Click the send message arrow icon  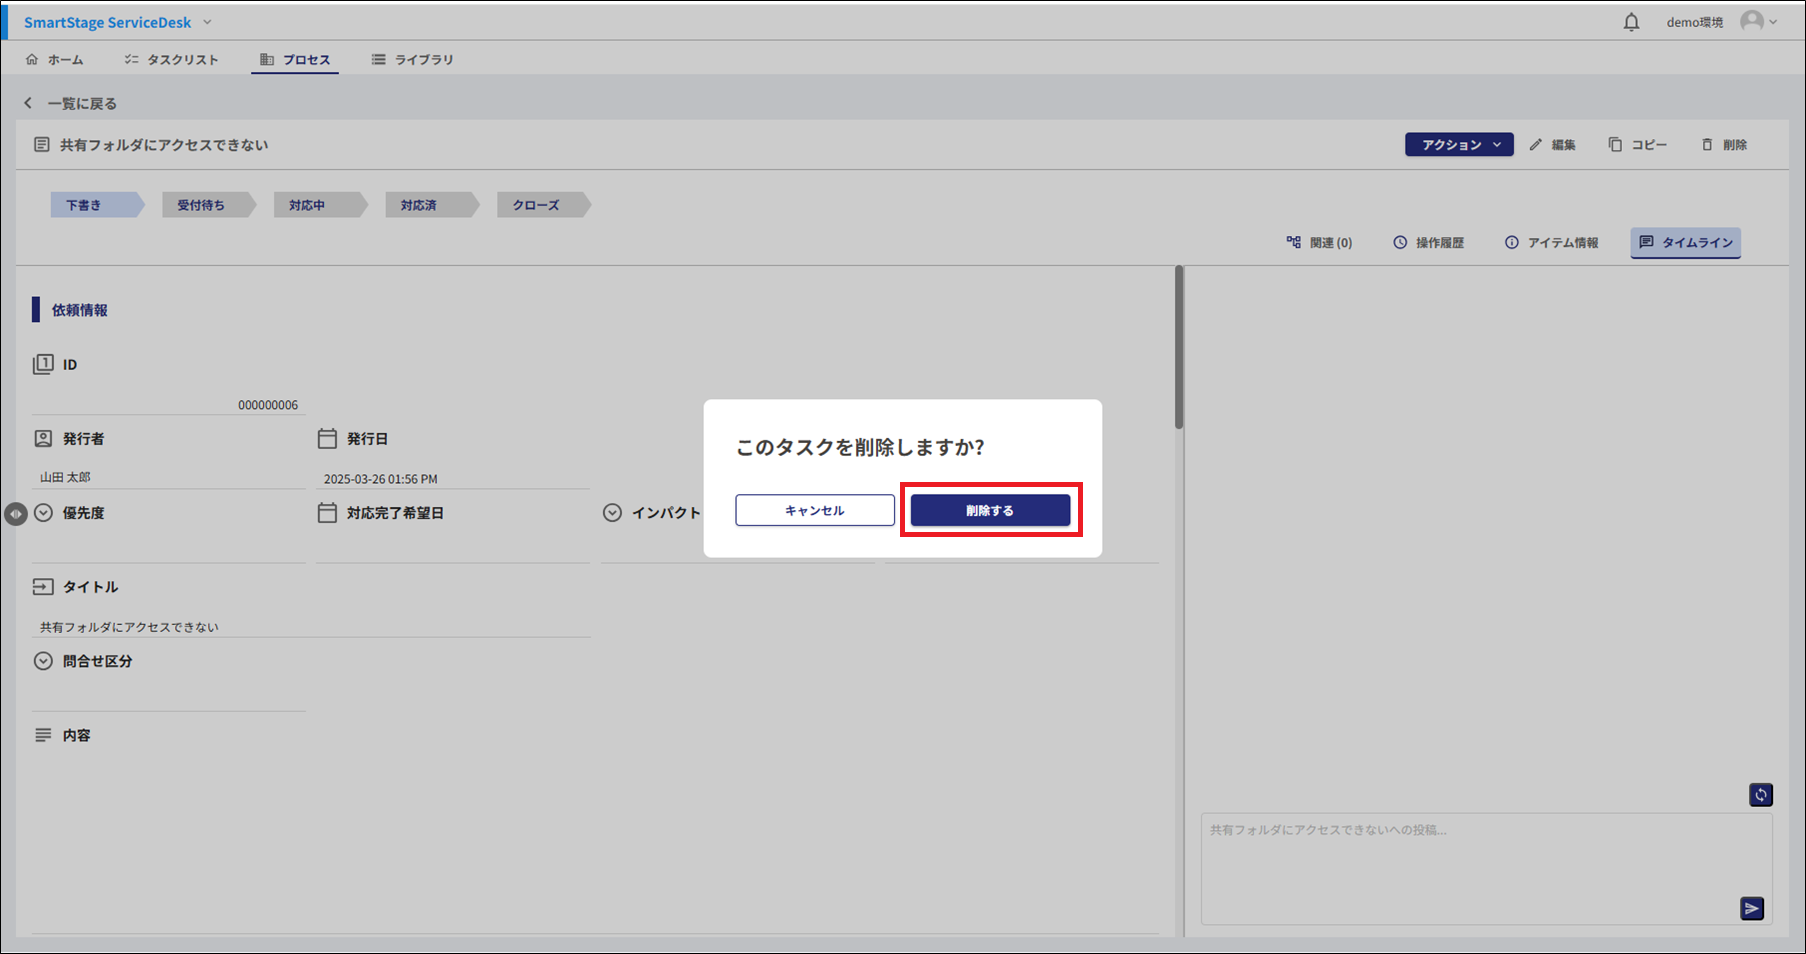[x=1751, y=908]
